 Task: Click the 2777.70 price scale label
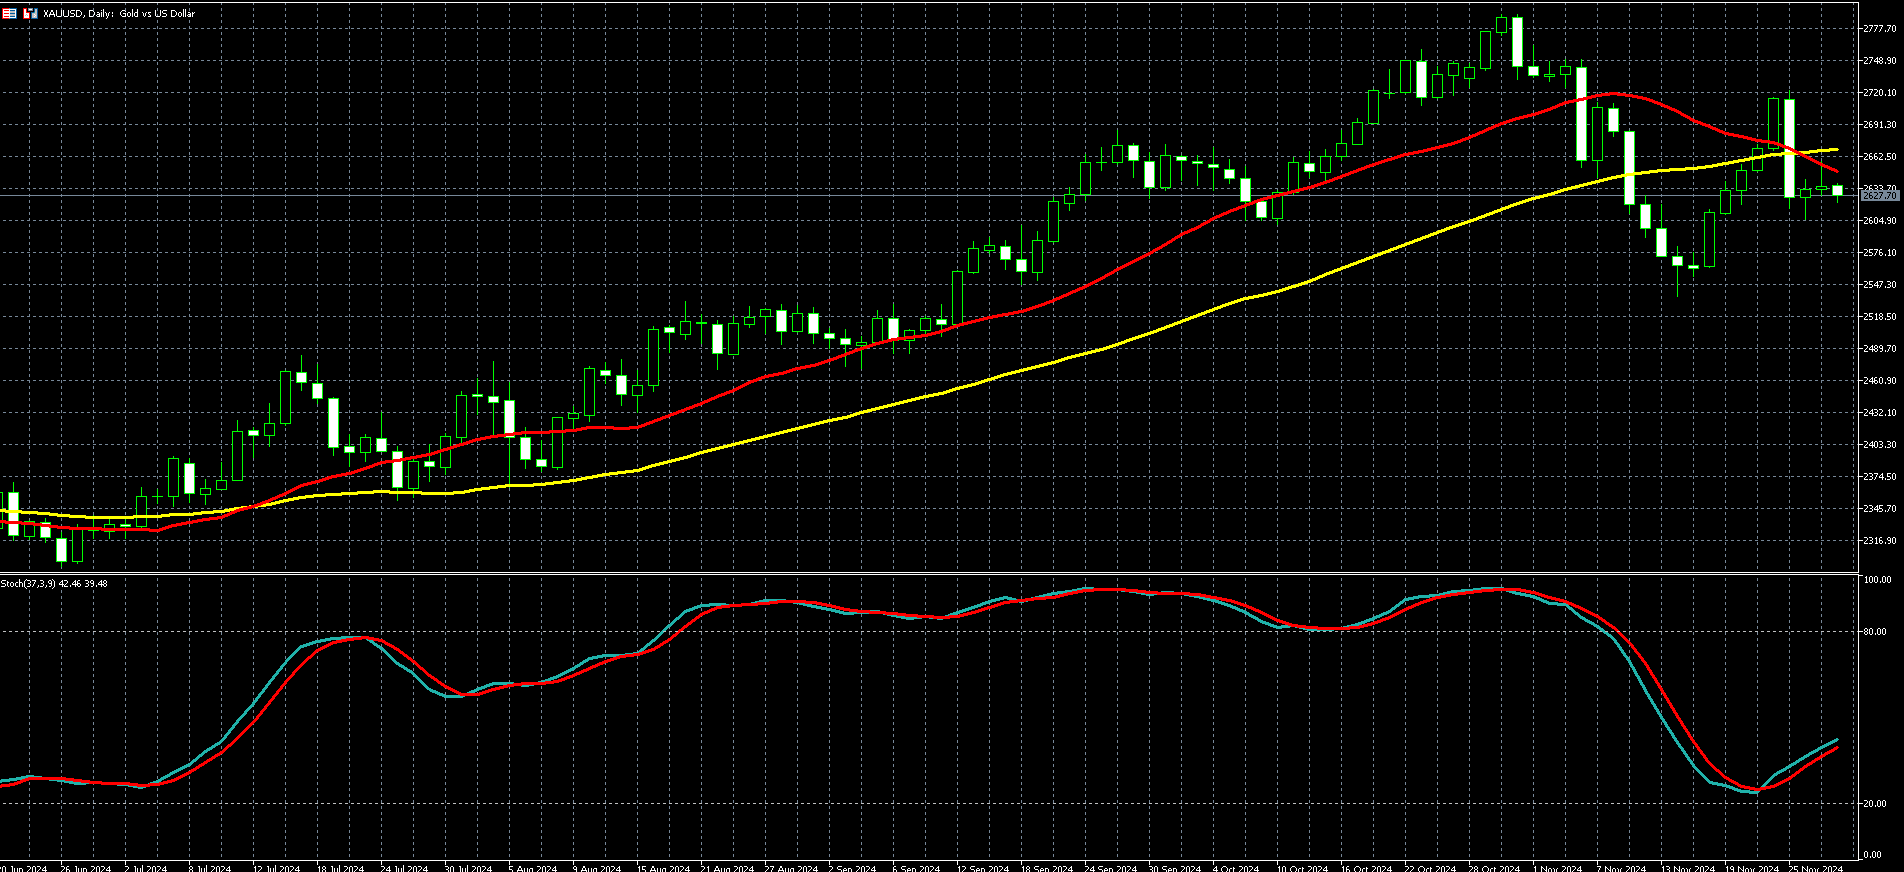coord(1880,29)
